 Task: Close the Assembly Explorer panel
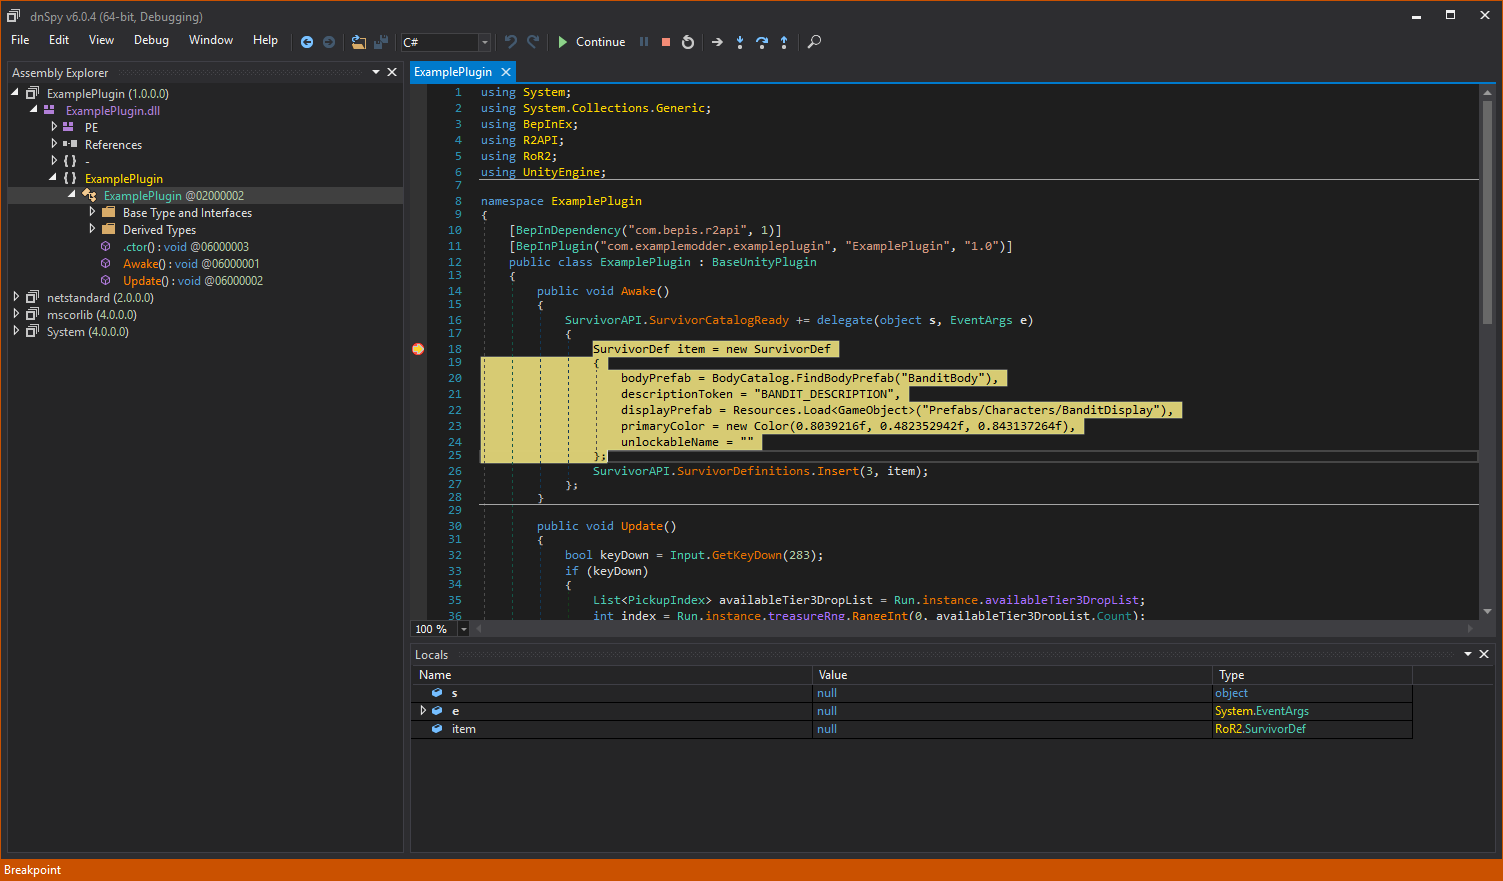392,72
